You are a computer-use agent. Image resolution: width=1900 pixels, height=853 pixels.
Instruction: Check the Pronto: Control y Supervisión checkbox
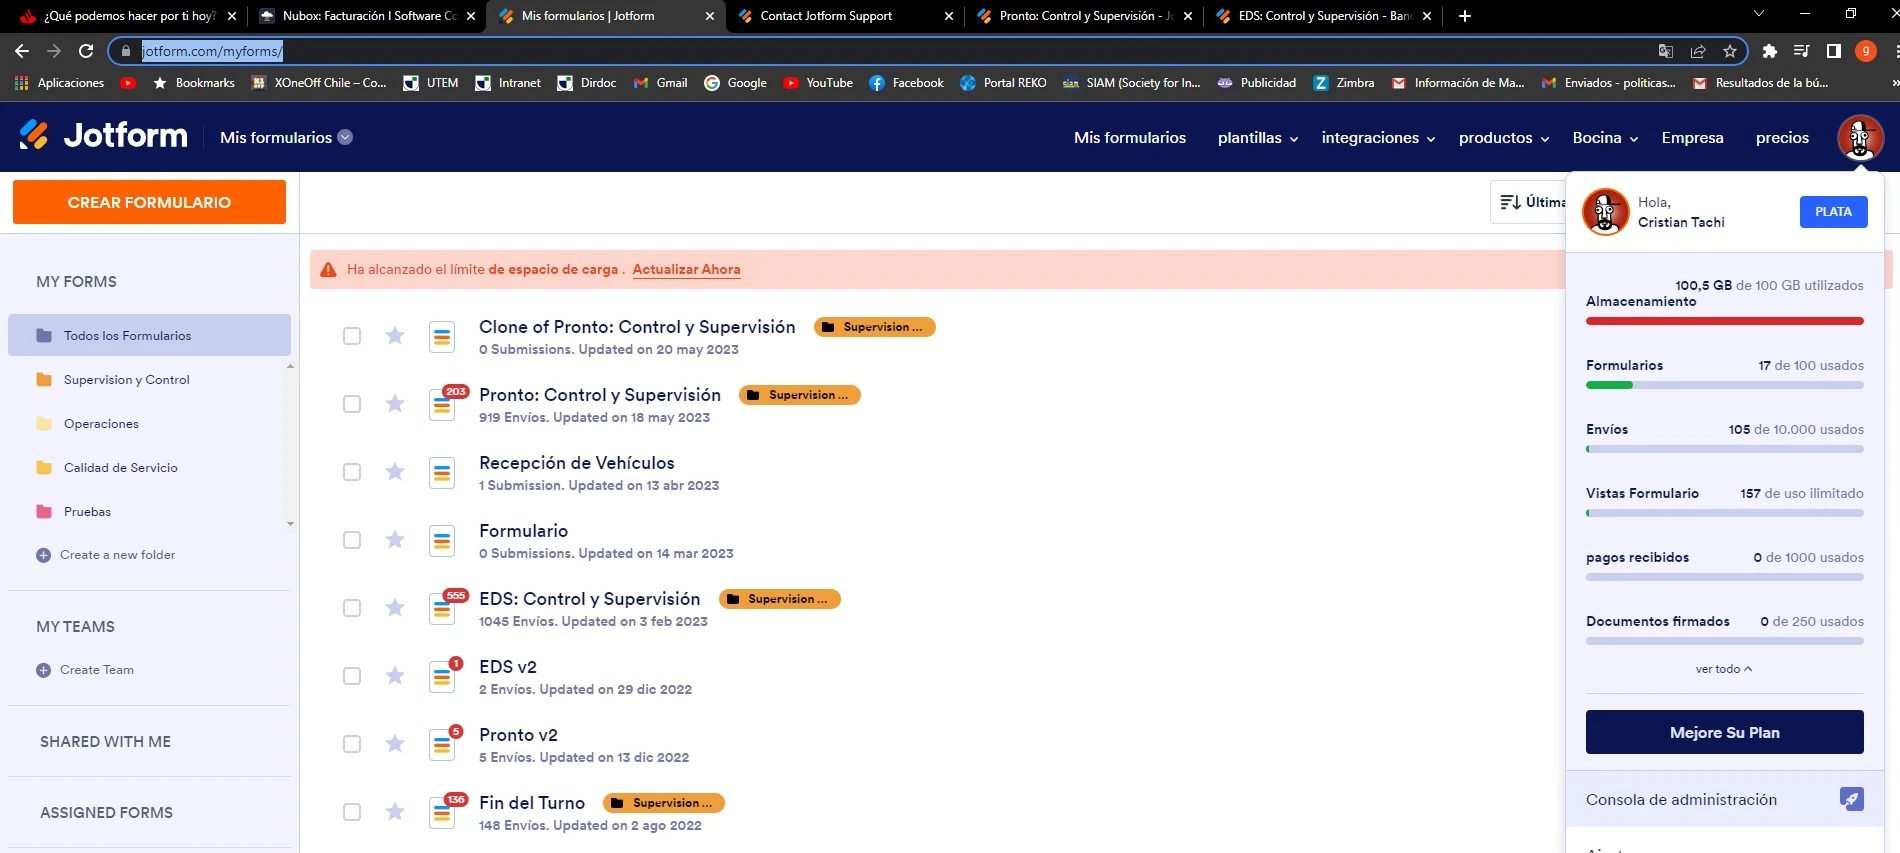coord(352,404)
